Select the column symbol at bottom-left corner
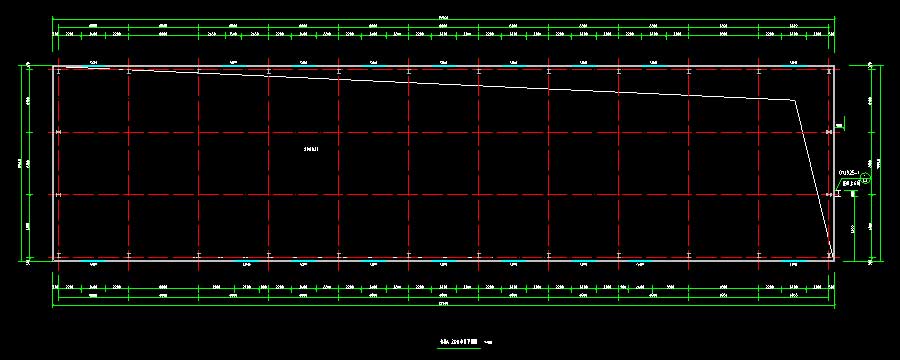The width and height of the screenshot is (900, 360). 59,255
